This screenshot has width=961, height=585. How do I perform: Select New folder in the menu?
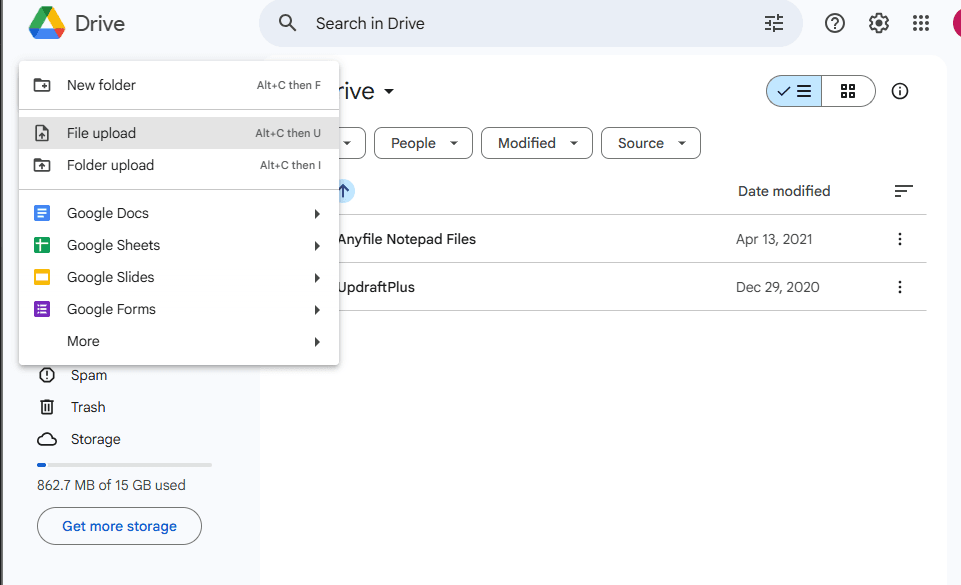click(x=101, y=85)
